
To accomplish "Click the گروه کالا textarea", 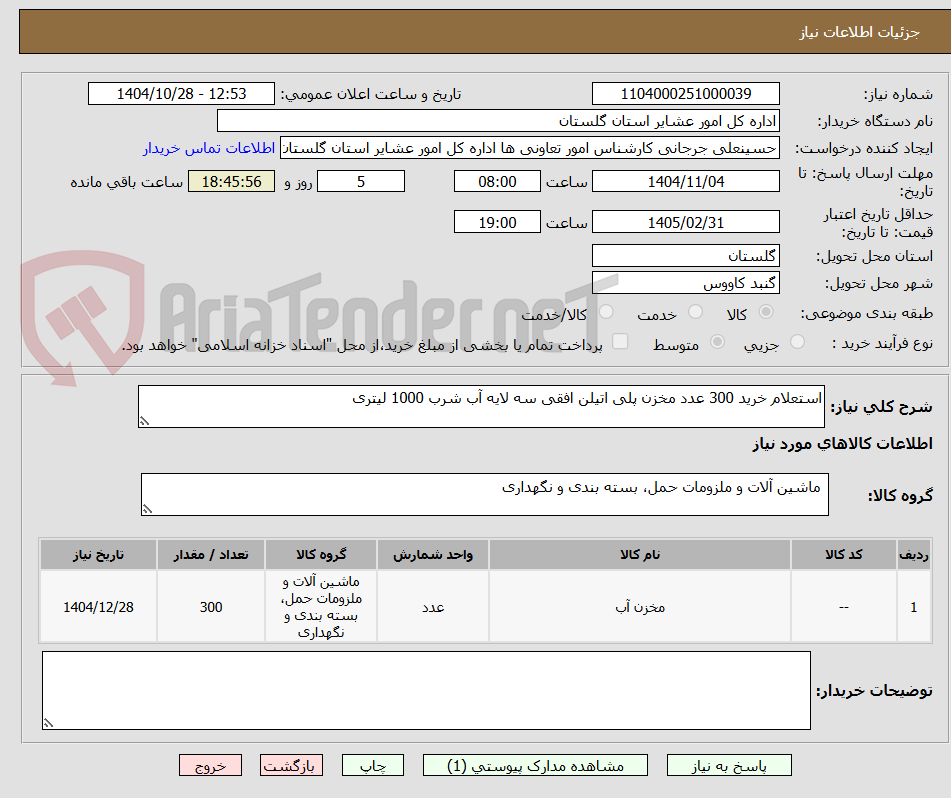I will click(485, 495).
